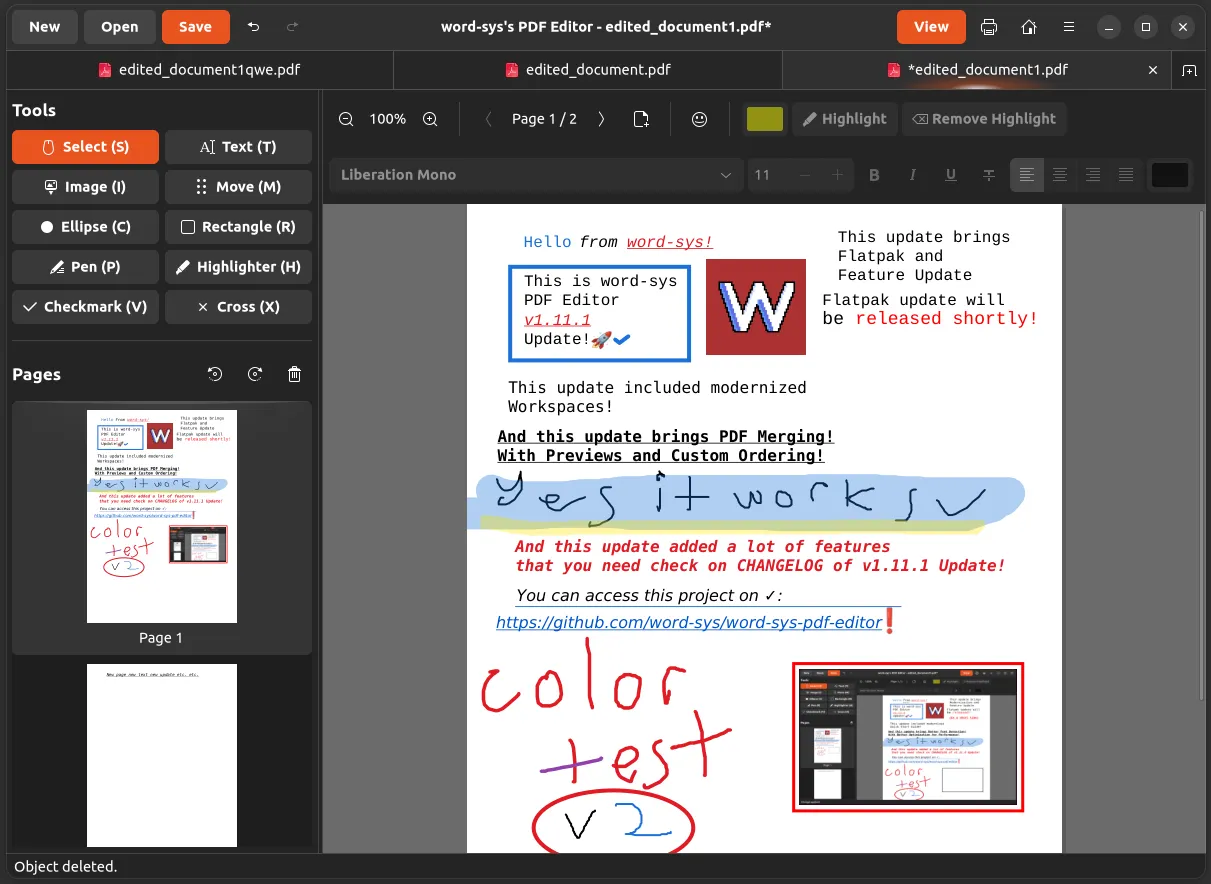Click the orange Save button
The image size is (1211, 884).
(195, 27)
